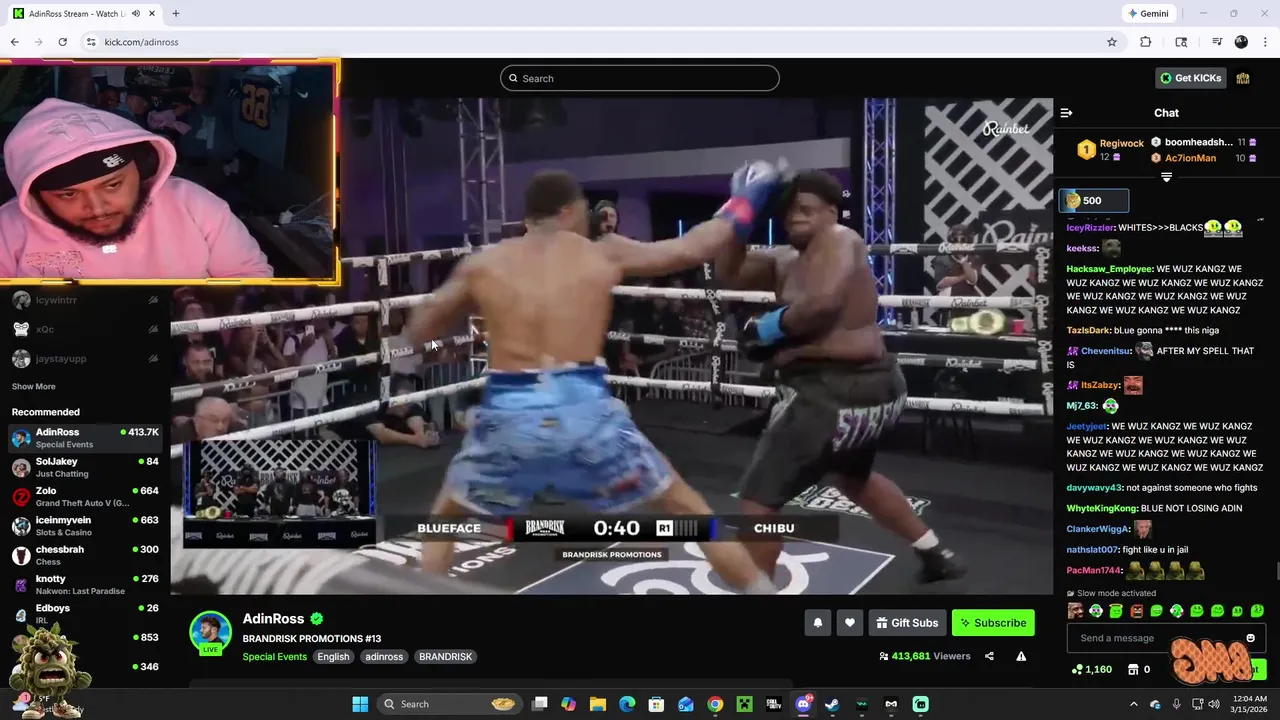Click the chat scrollbar
This screenshot has width=1280, height=720.
pyautogui.click(x=1276, y=572)
